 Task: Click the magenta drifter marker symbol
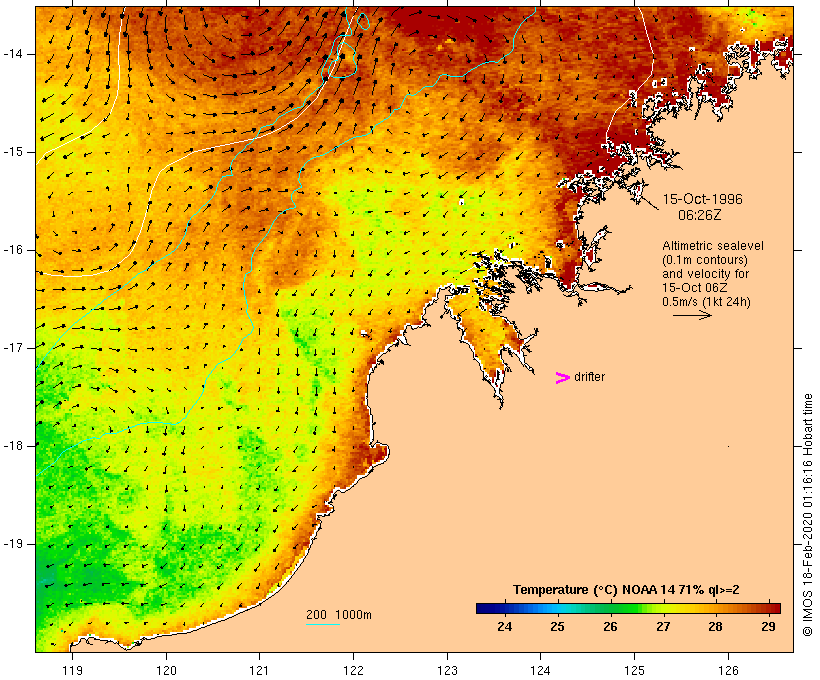pos(562,378)
